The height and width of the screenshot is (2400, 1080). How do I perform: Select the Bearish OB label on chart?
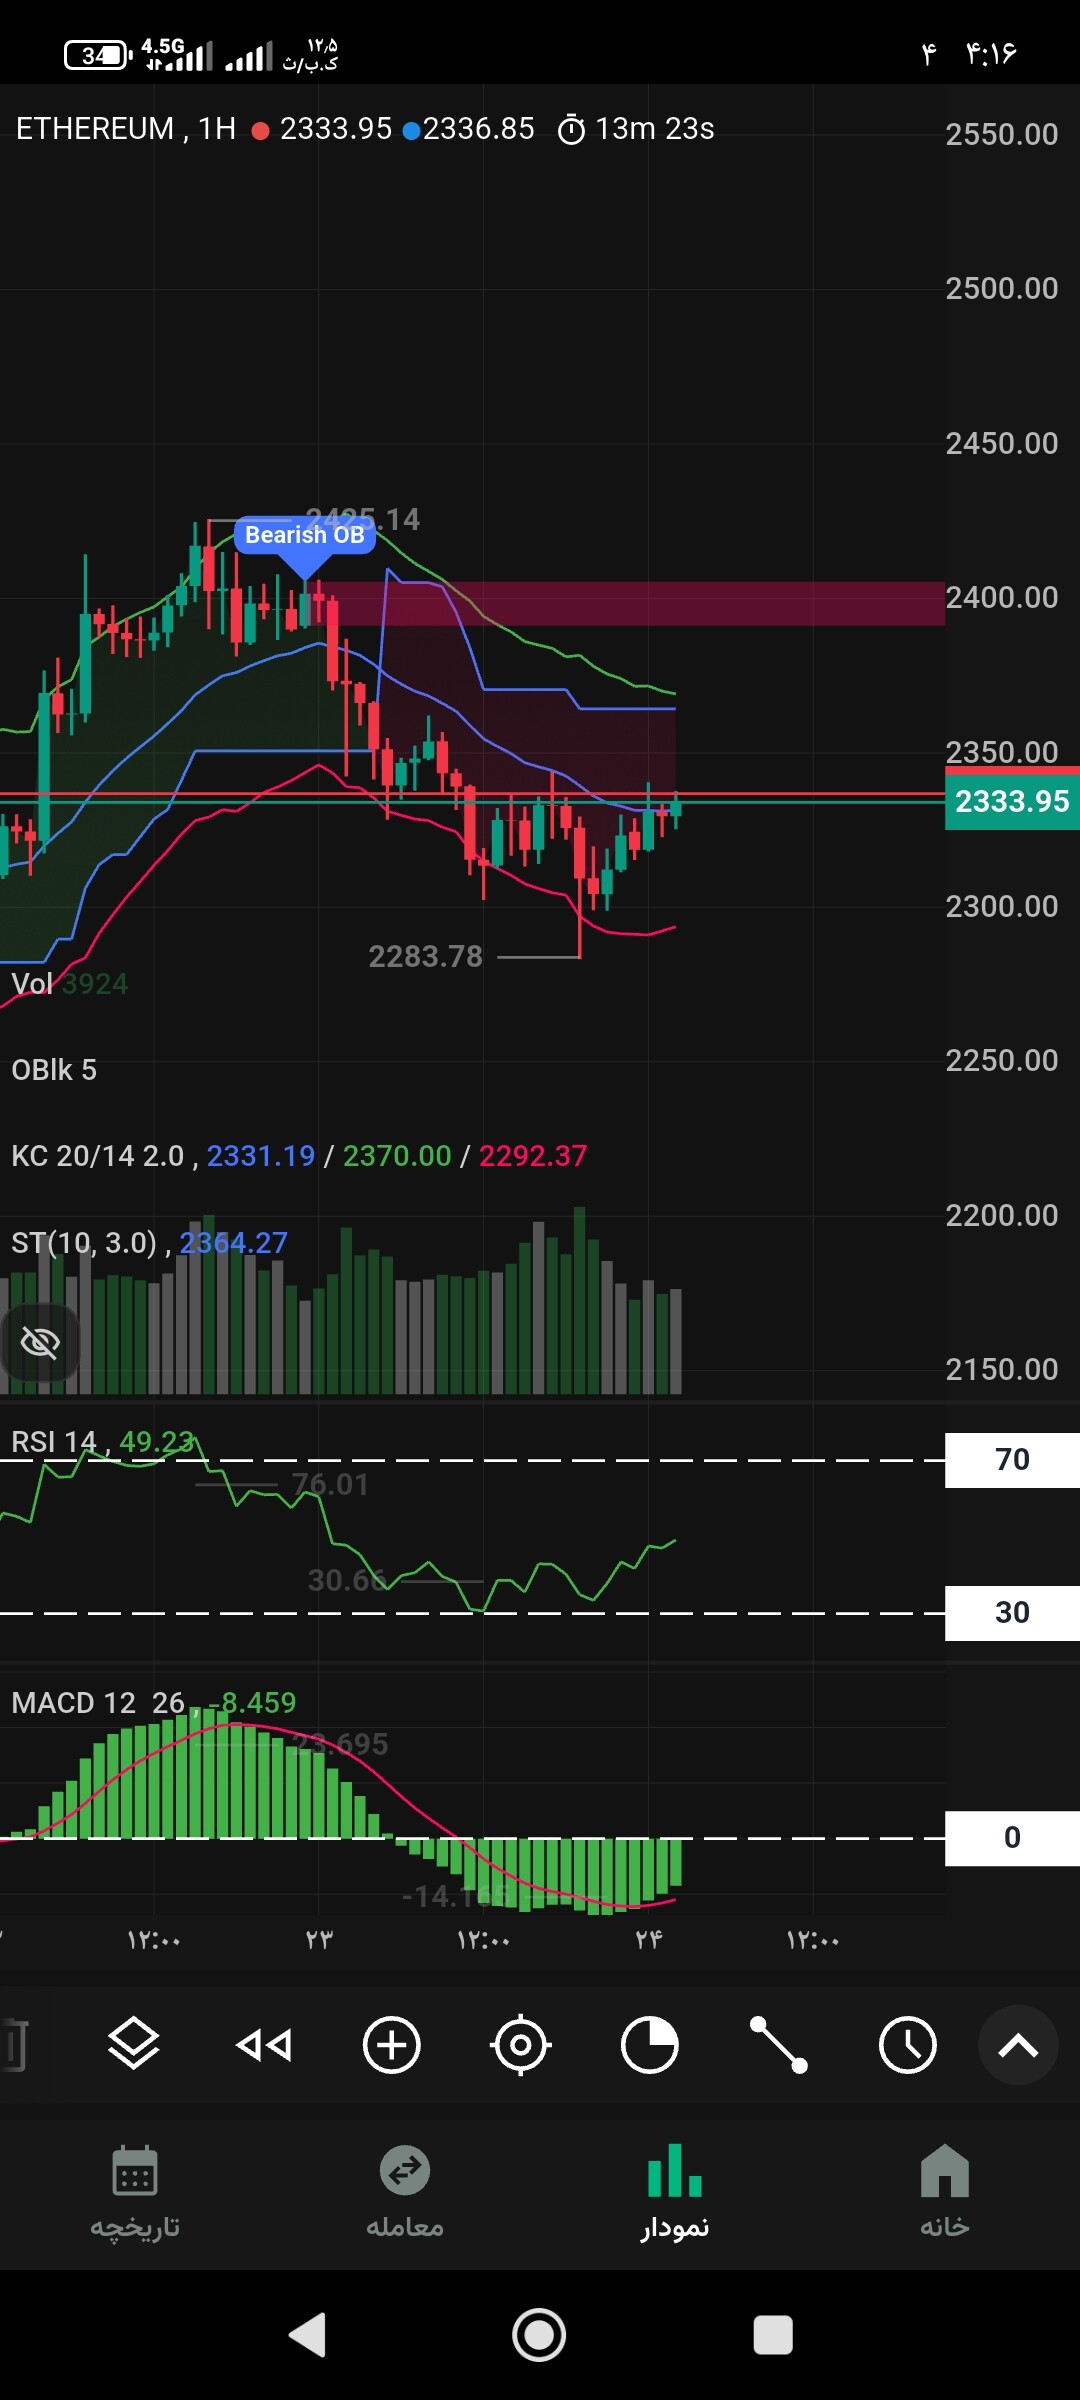click(x=305, y=535)
